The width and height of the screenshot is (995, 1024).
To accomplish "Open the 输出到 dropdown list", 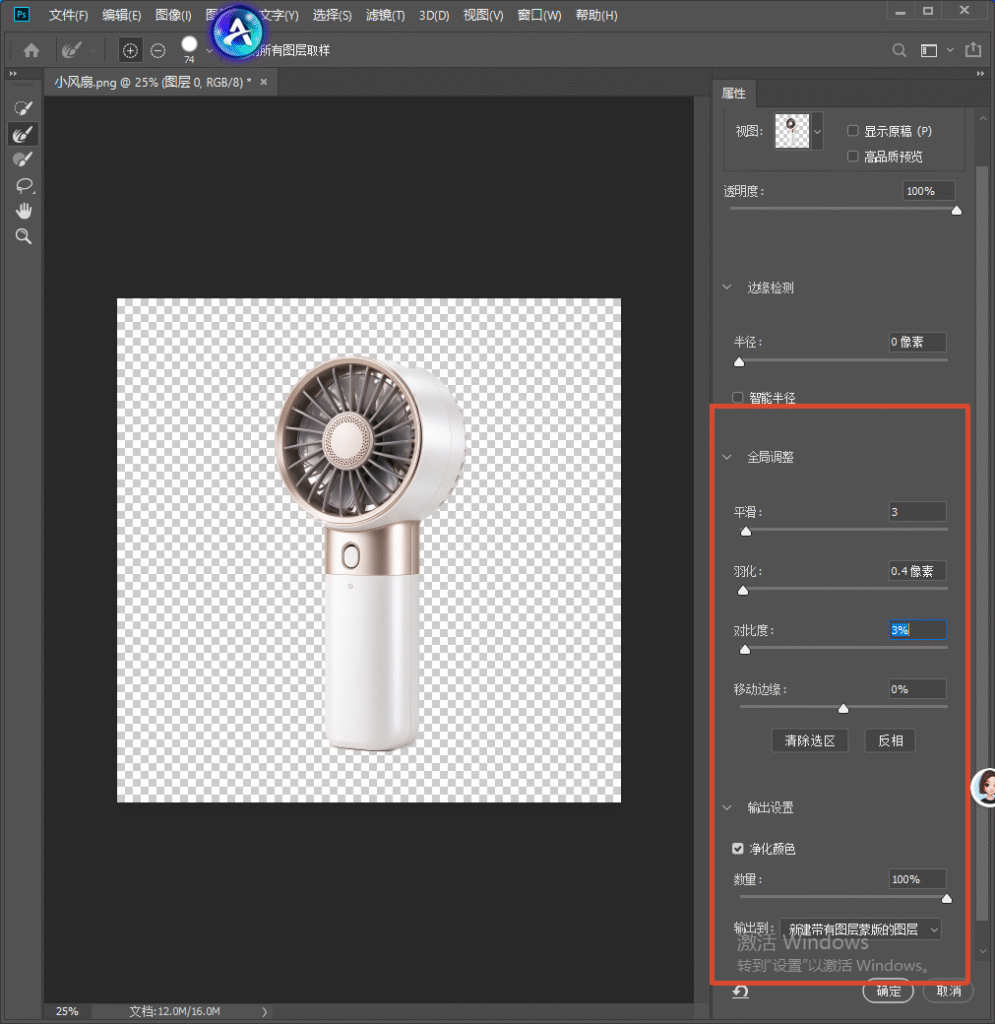I will point(861,929).
